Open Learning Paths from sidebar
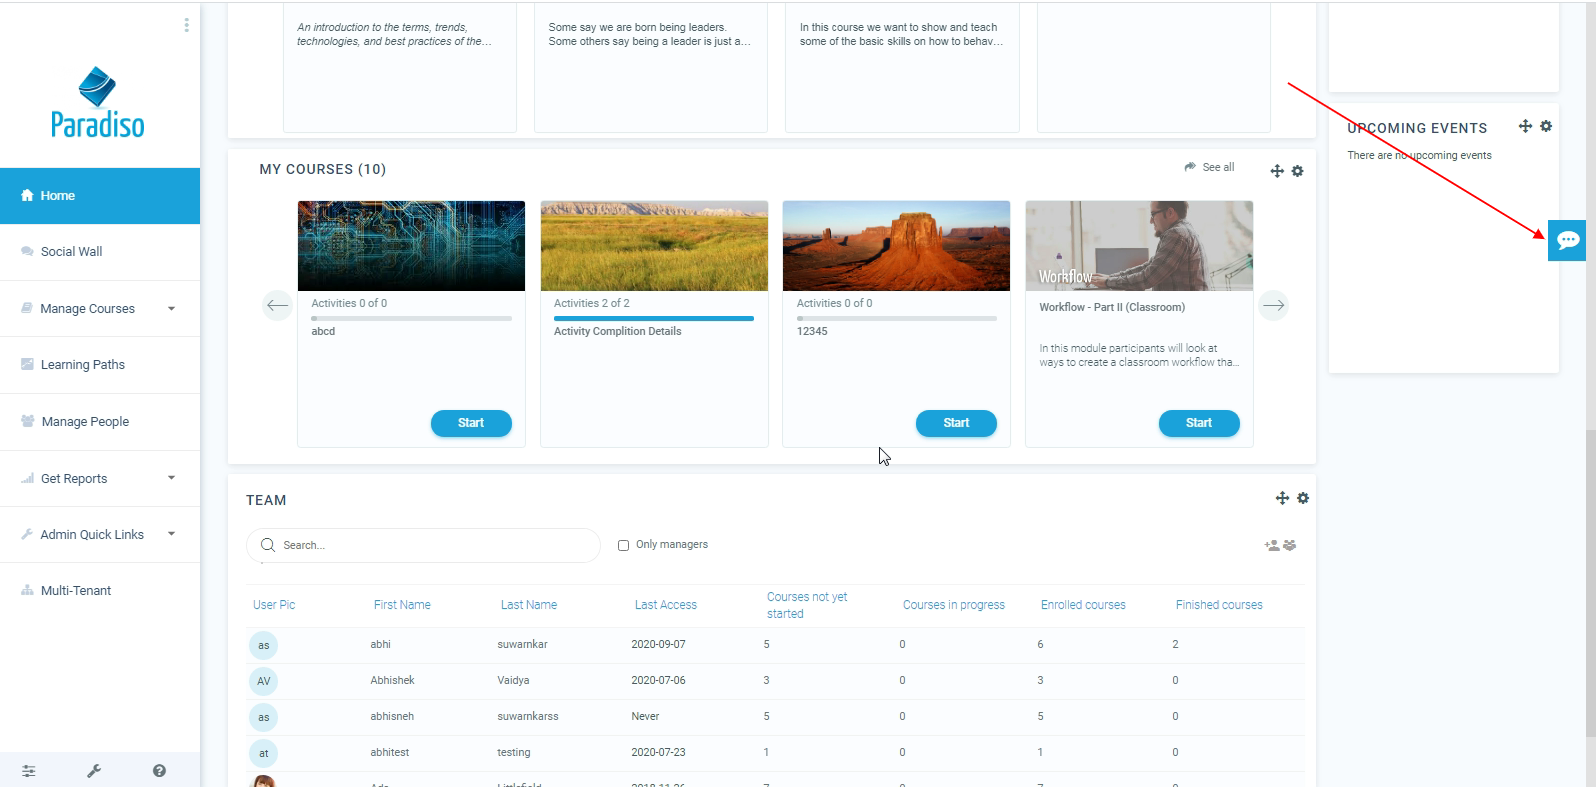This screenshot has width=1596, height=787. click(x=82, y=365)
